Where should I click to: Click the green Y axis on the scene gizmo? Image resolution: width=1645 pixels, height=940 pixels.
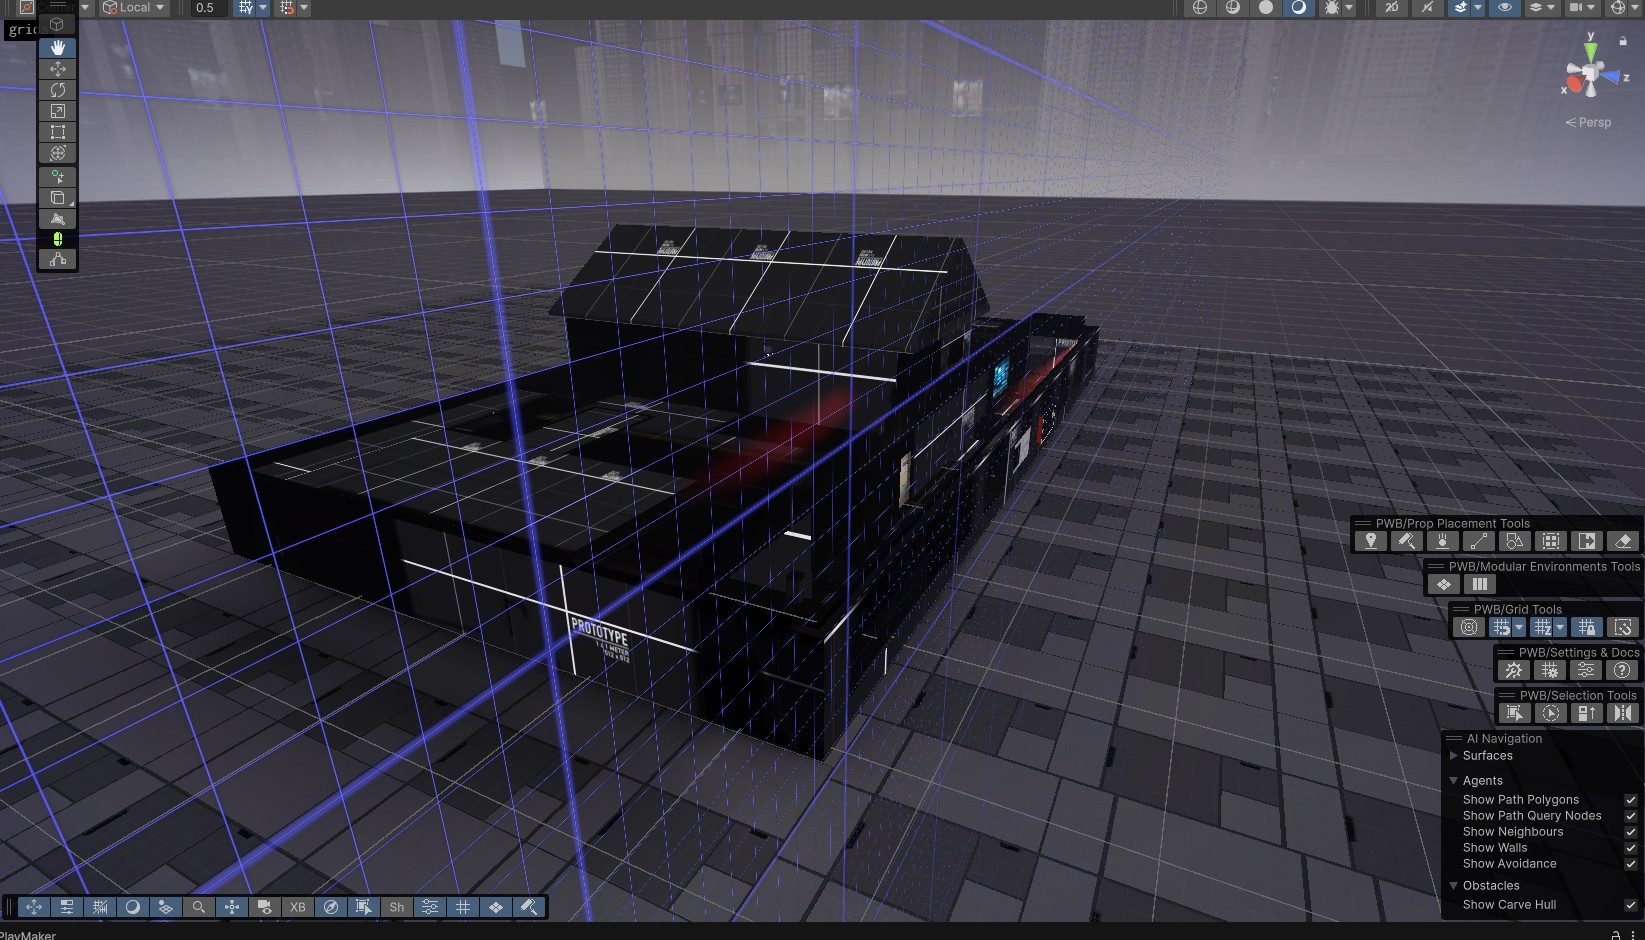coord(1591,48)
